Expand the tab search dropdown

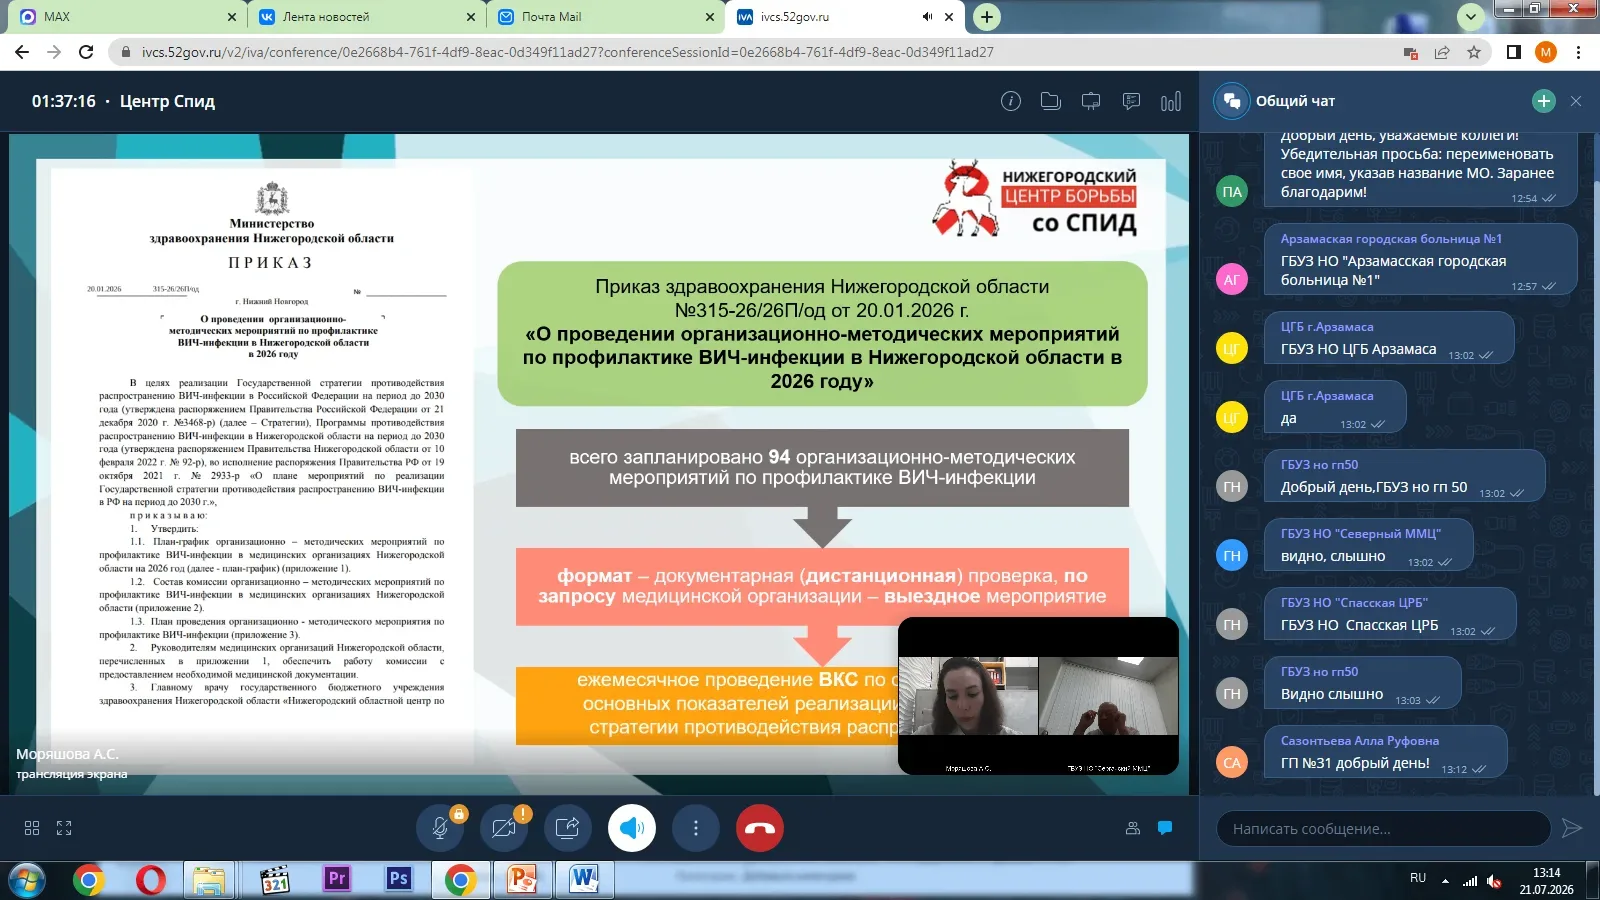(x=1471, y=17)
